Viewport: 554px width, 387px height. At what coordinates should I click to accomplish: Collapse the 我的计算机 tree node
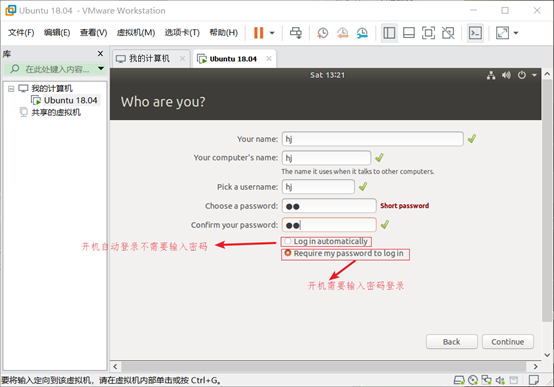click(11, 88)
